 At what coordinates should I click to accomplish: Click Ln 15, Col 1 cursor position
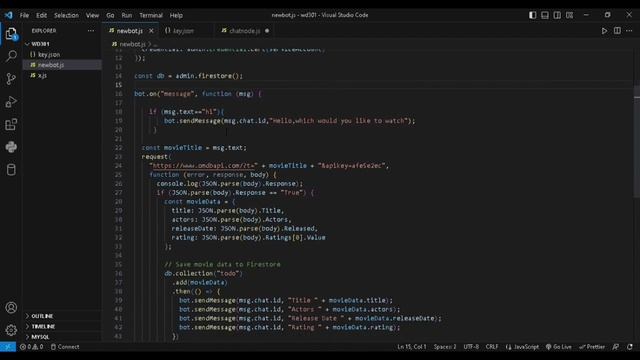coord(412,347)
